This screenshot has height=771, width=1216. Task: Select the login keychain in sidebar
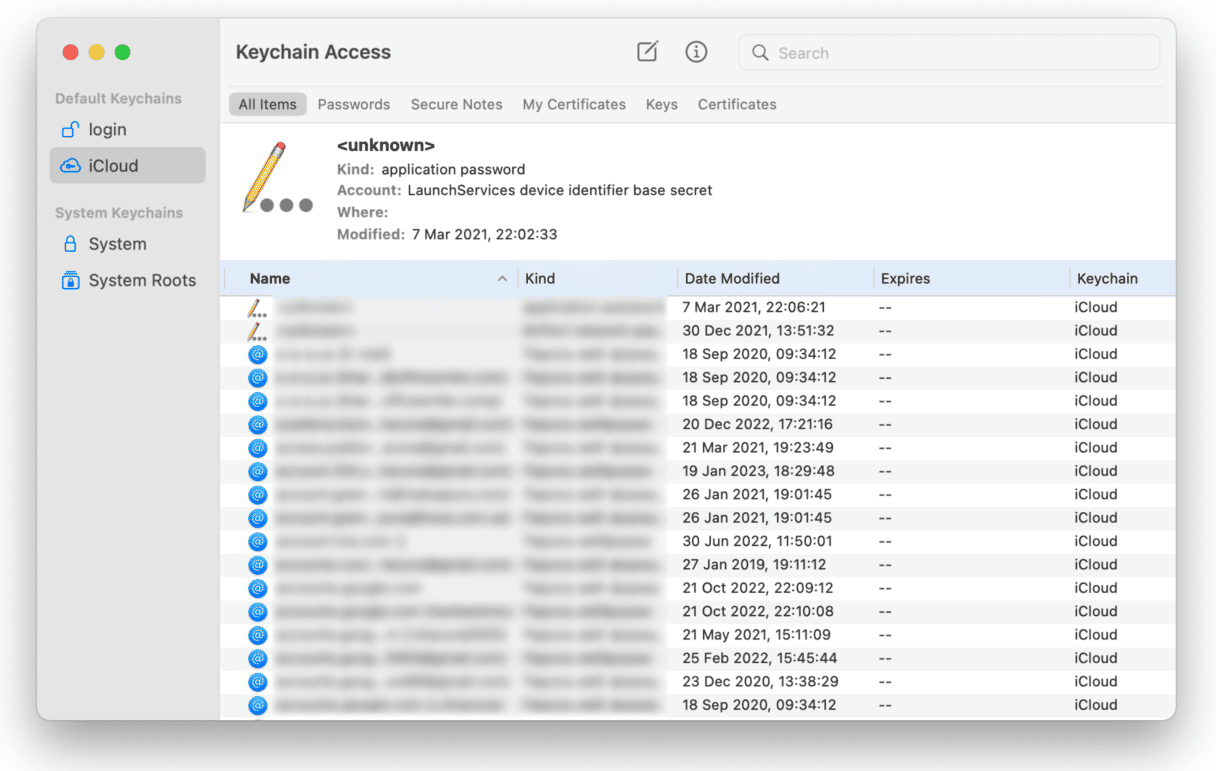tap(127, 129)
